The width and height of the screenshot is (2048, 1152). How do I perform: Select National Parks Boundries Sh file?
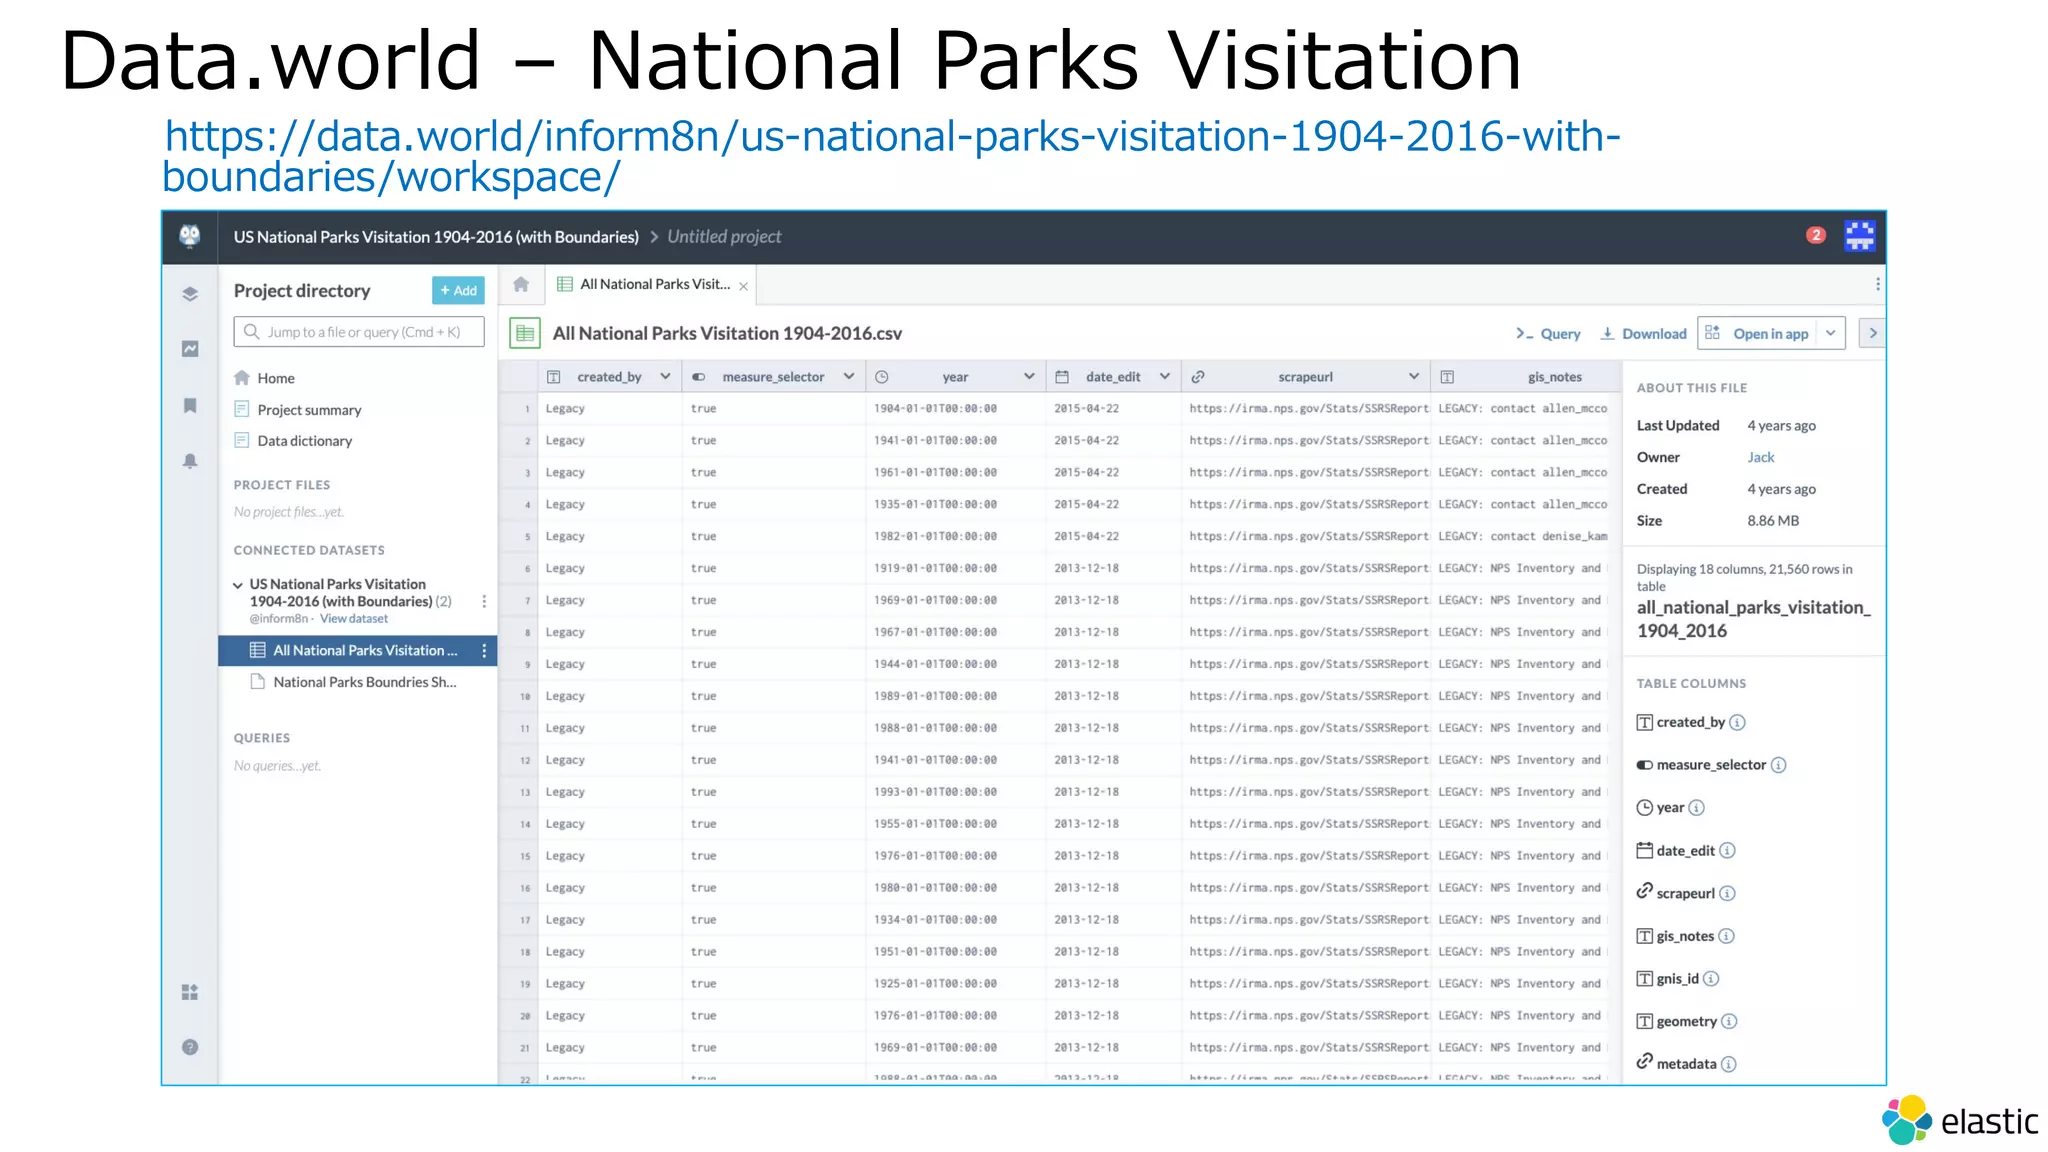pyautogui.click(x=364, y=682)
